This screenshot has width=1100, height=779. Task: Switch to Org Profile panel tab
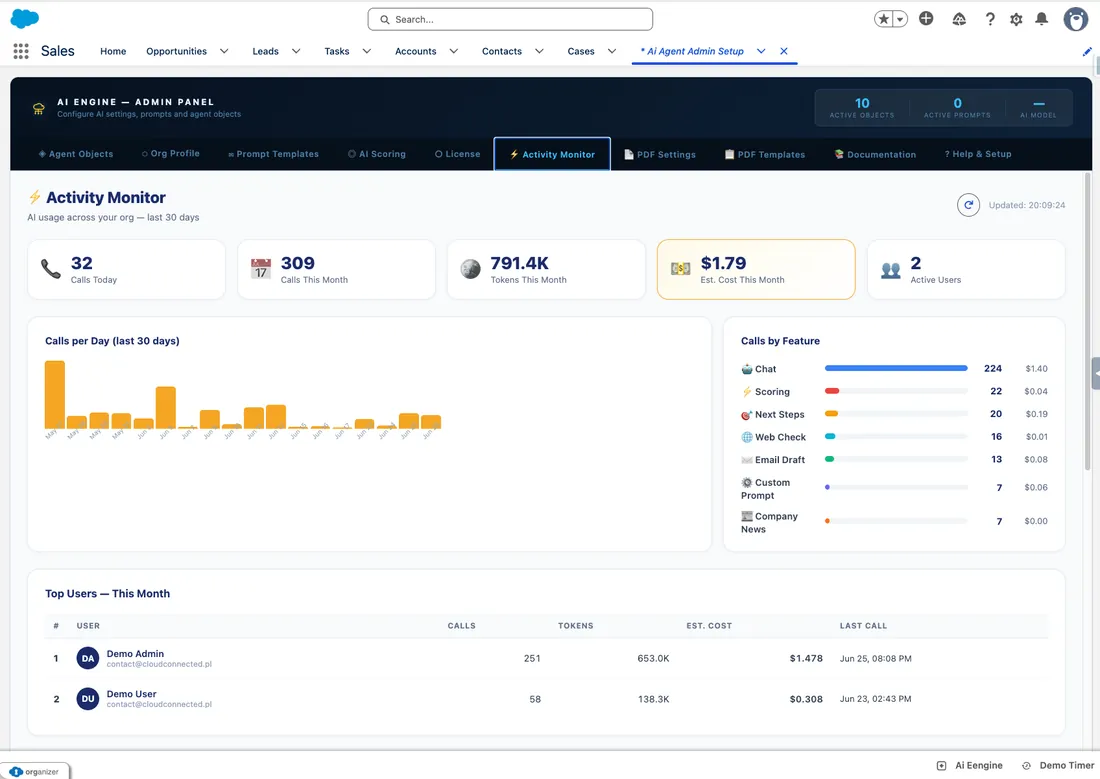pos(170,154)
